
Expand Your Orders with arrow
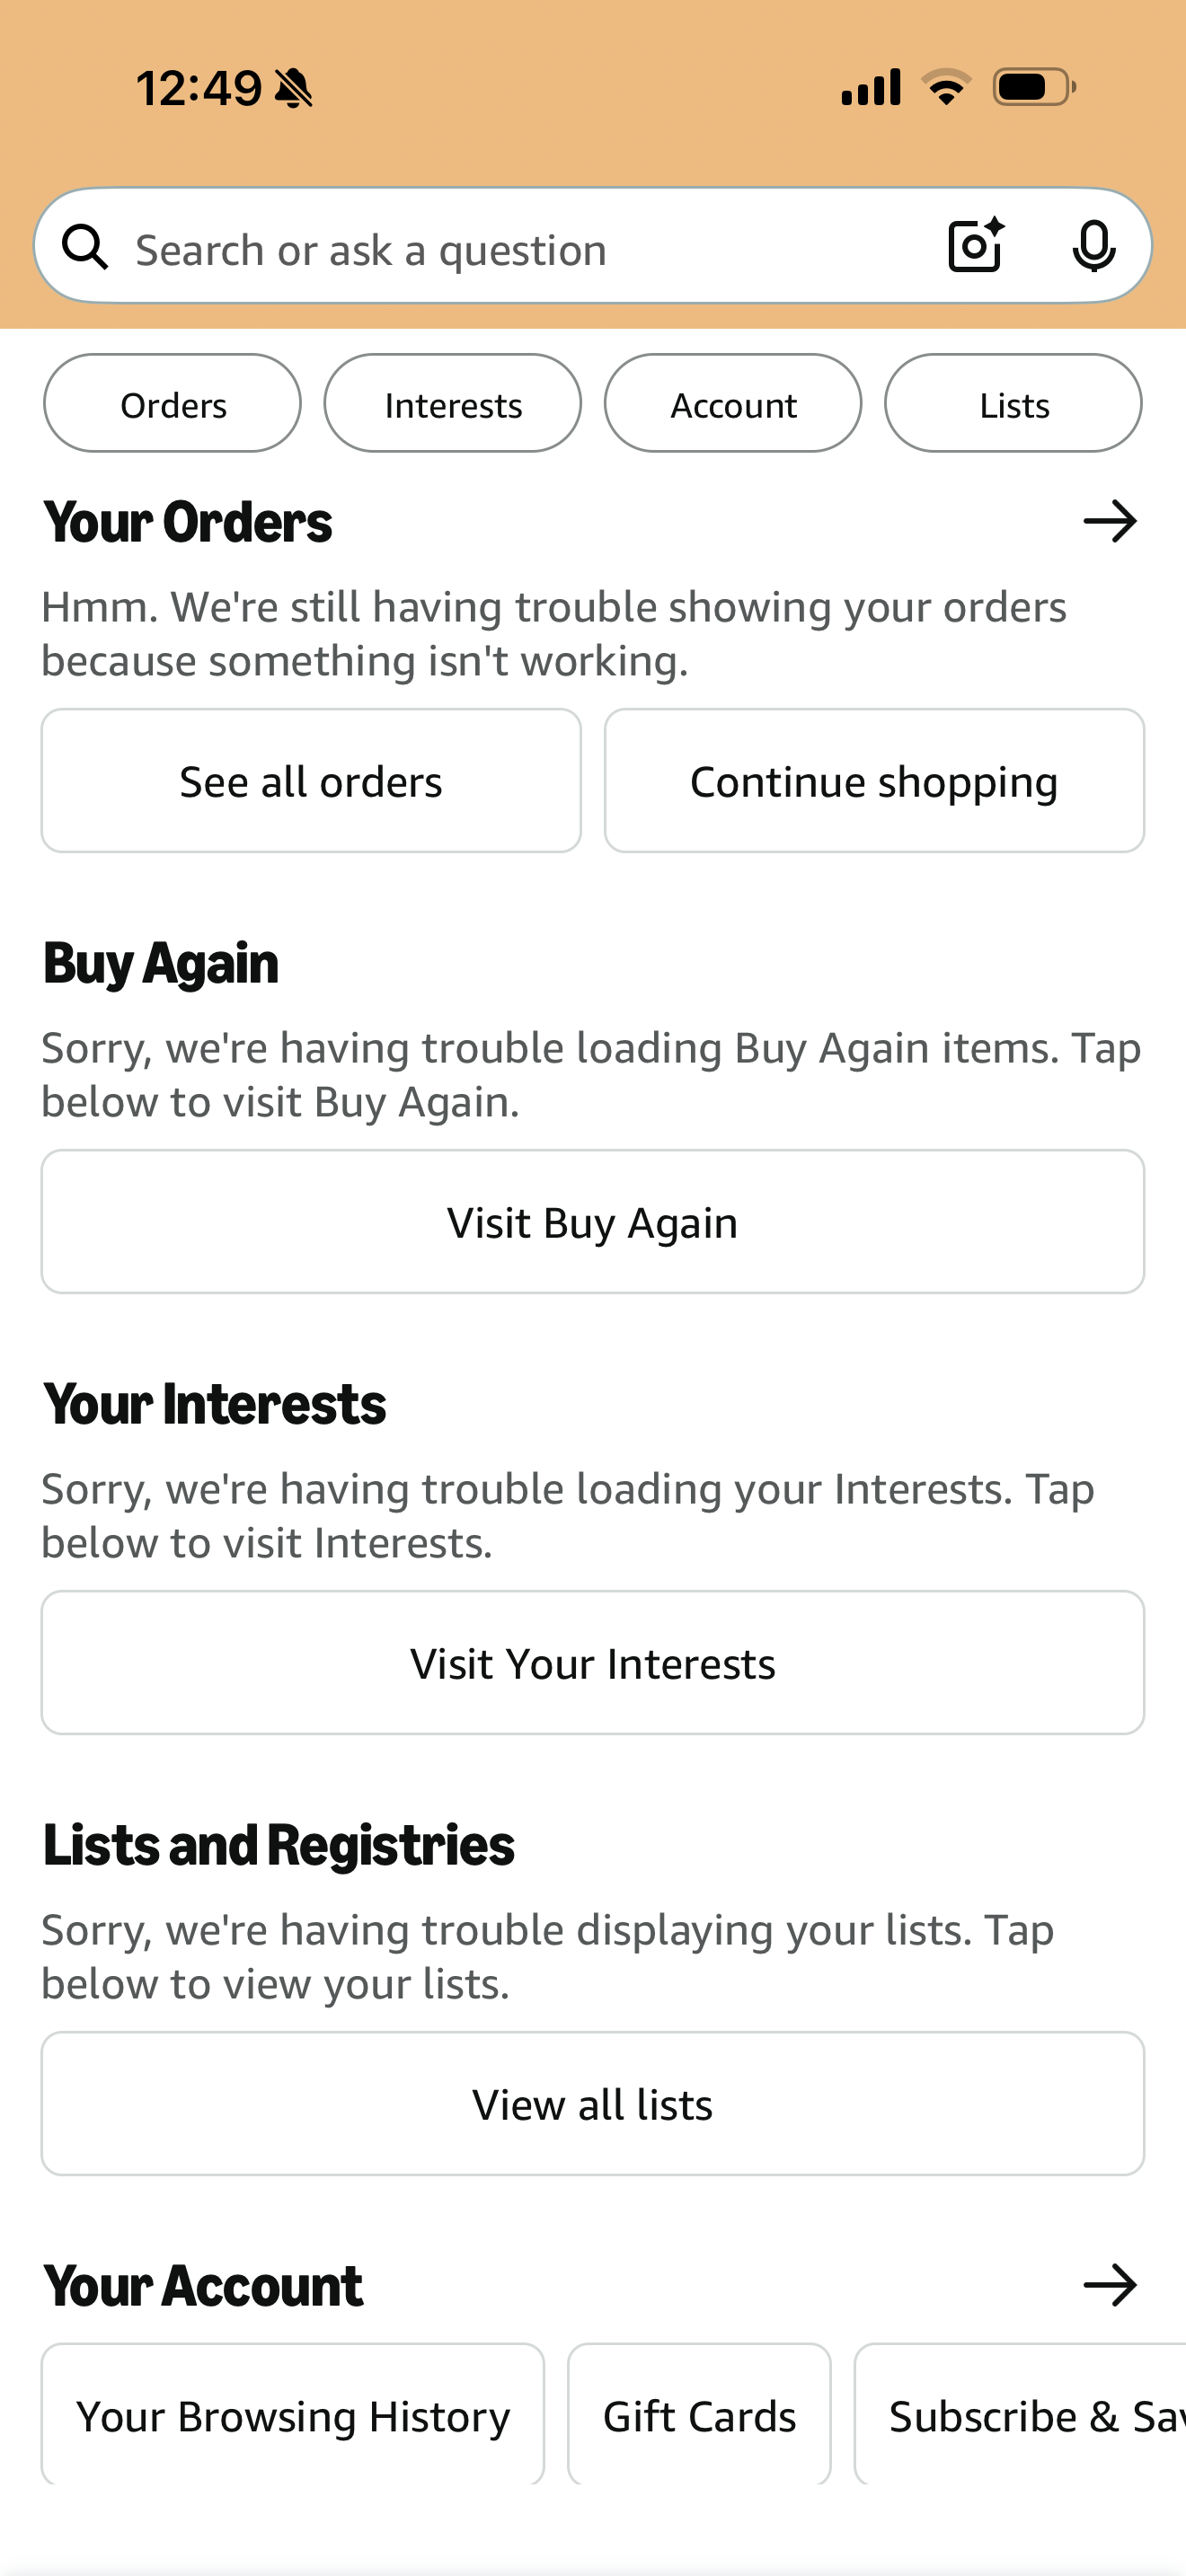(1110, 522)
